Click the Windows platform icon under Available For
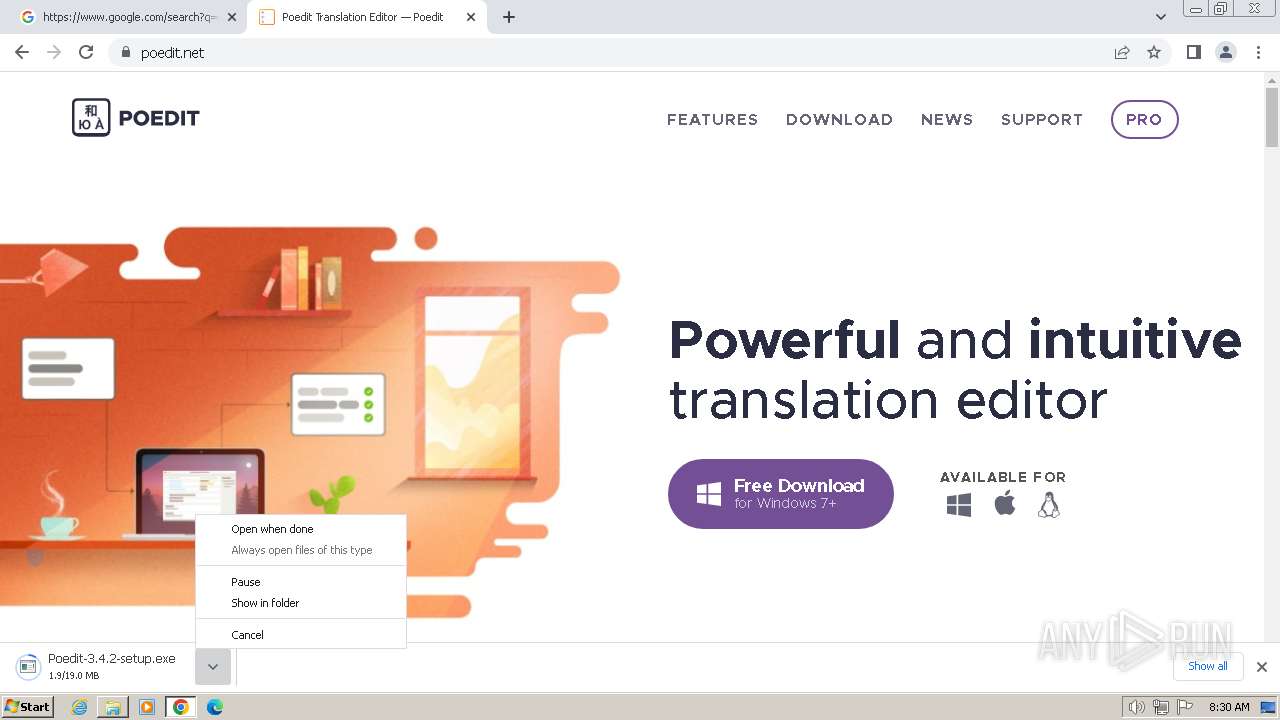 coord(959,505)
